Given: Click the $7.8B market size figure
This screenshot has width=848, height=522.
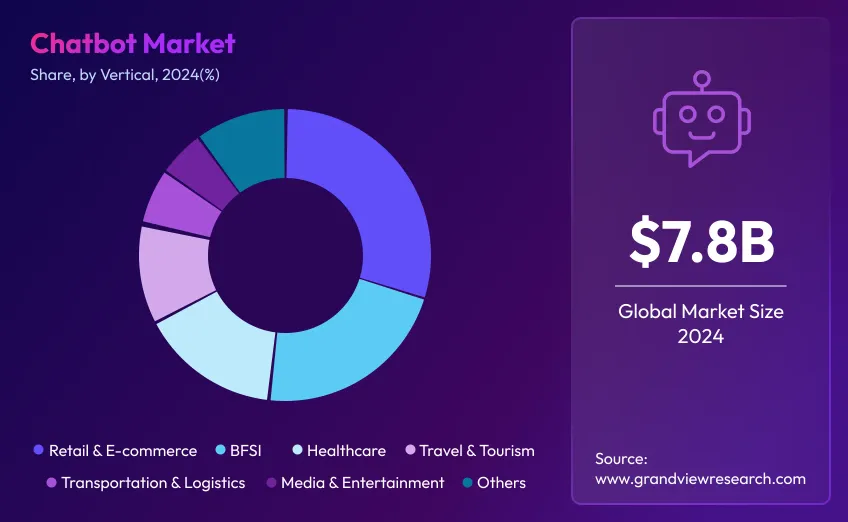Looking at the screenshot, I should [701, 241].
